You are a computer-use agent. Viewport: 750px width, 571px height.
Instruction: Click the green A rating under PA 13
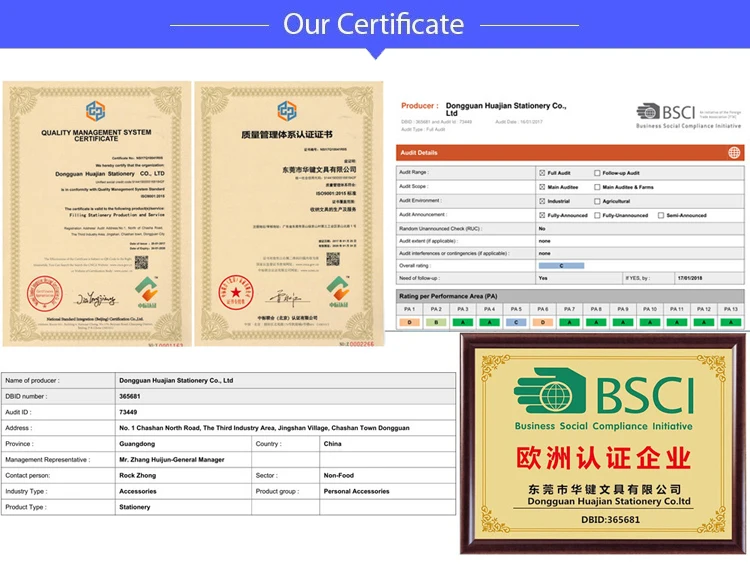731,322
